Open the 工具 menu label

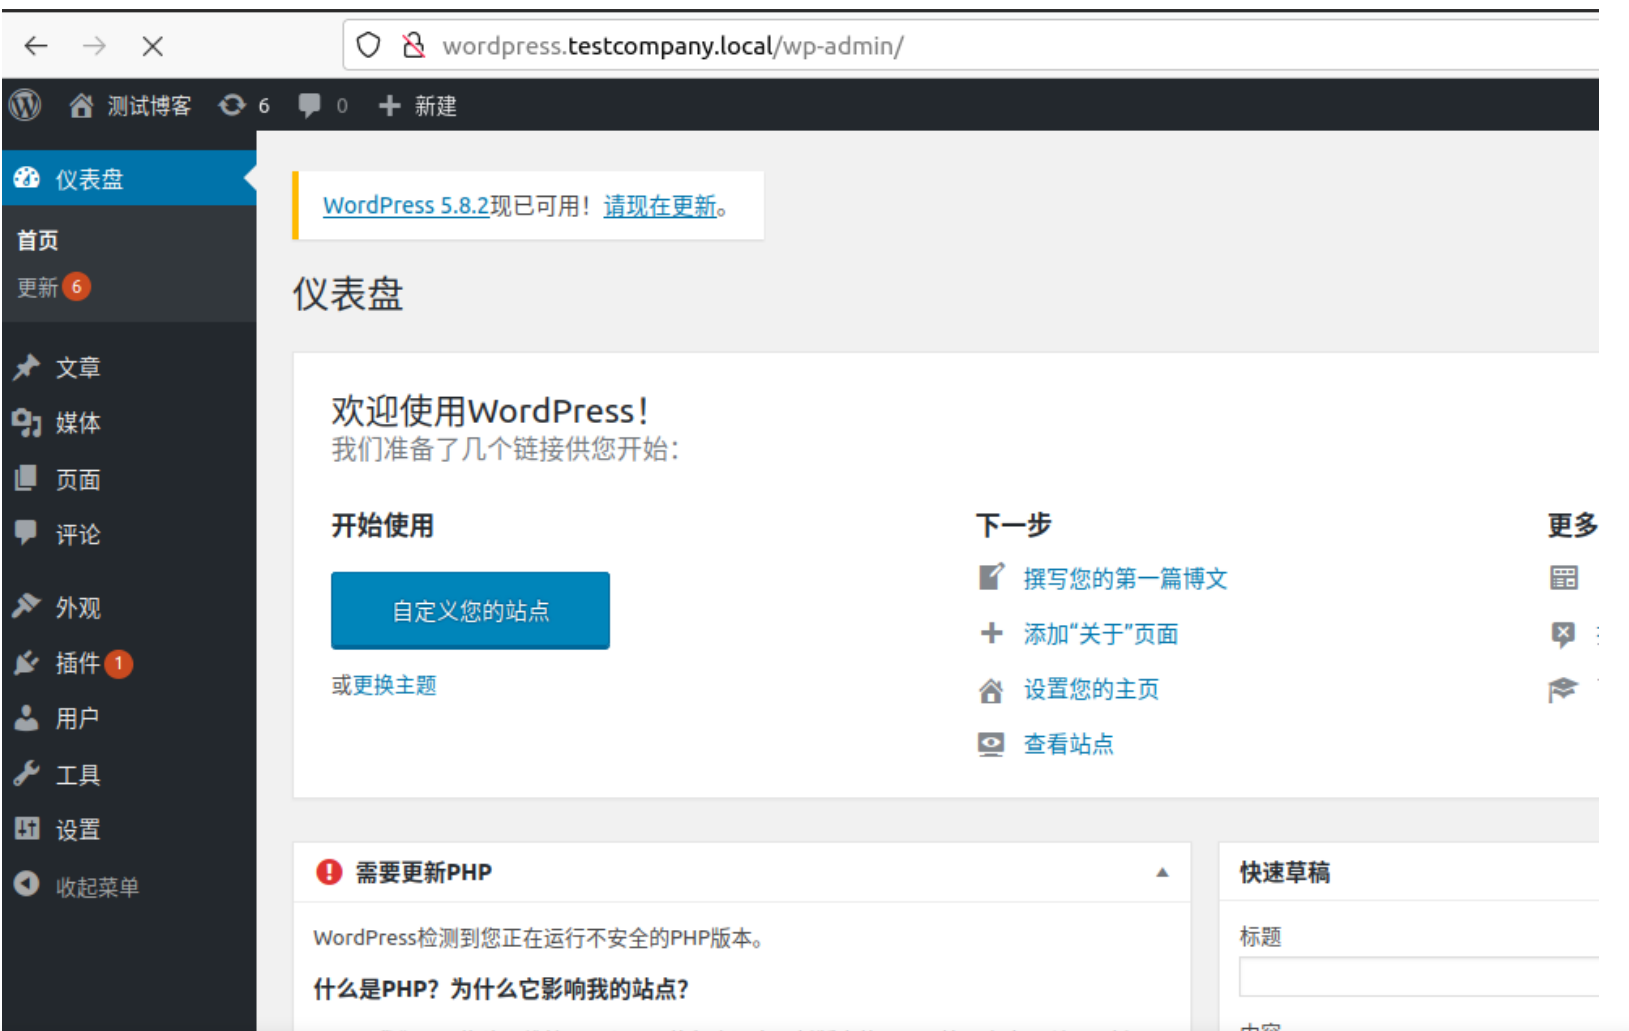(x=78, y=775)
